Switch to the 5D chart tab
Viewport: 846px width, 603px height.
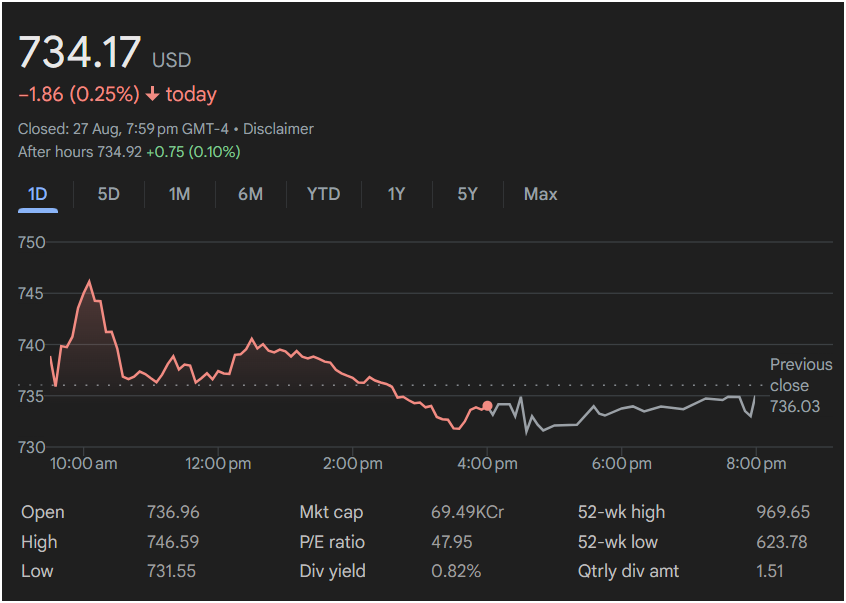(x=109, y=194)
